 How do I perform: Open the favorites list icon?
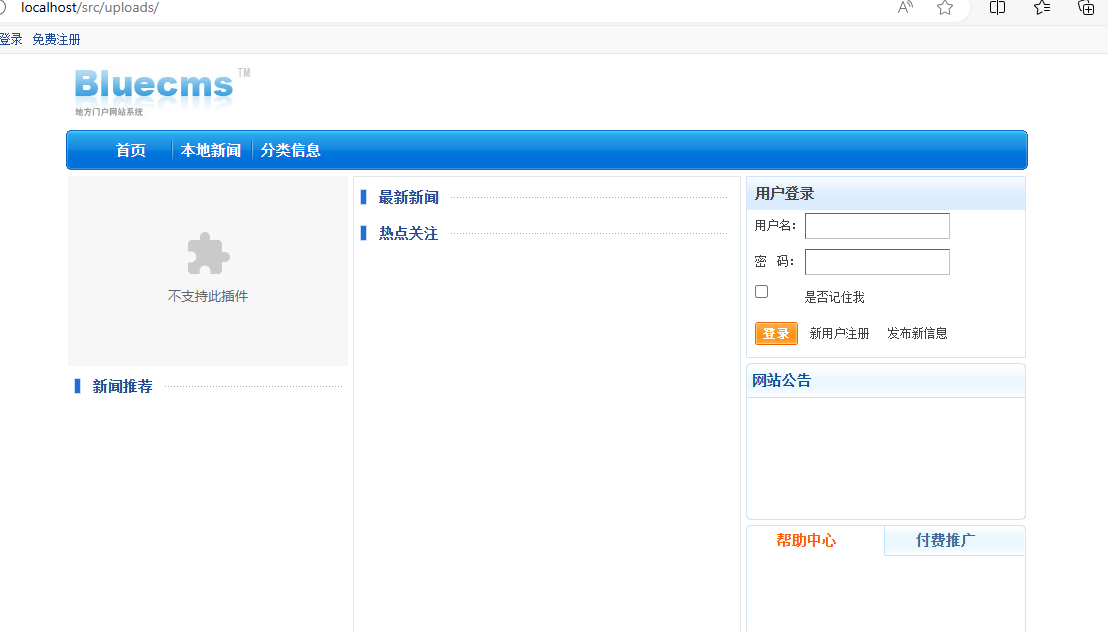coord(1042,8)
